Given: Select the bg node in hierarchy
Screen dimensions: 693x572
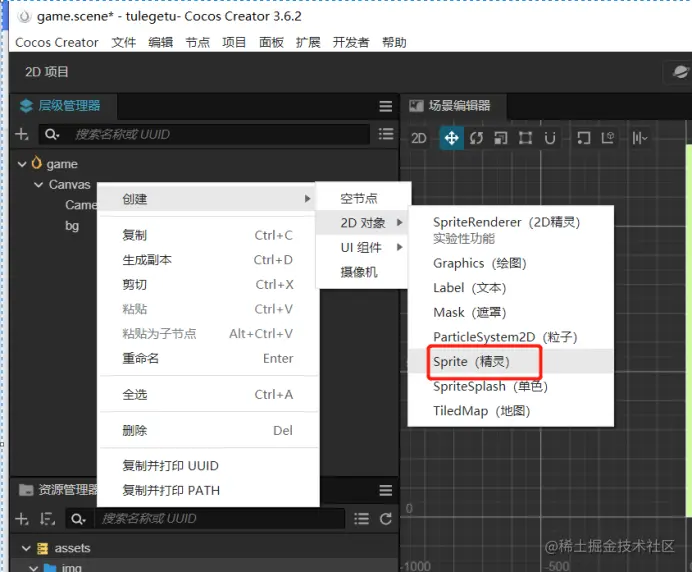Looking at the screenshot, I should point(72,226).
